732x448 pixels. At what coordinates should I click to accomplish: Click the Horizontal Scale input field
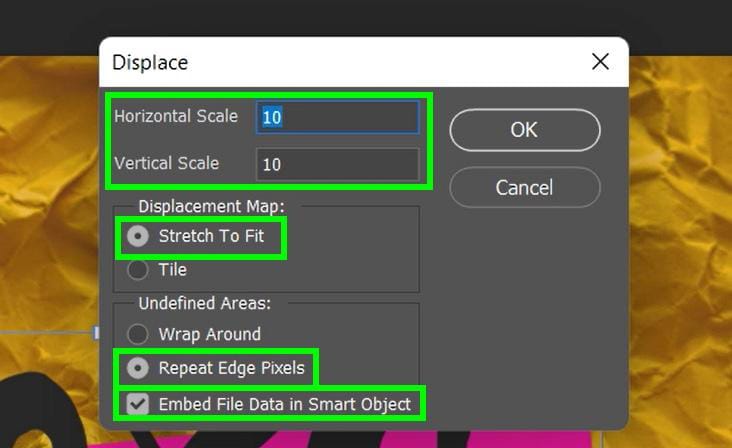tap(338, 117)
